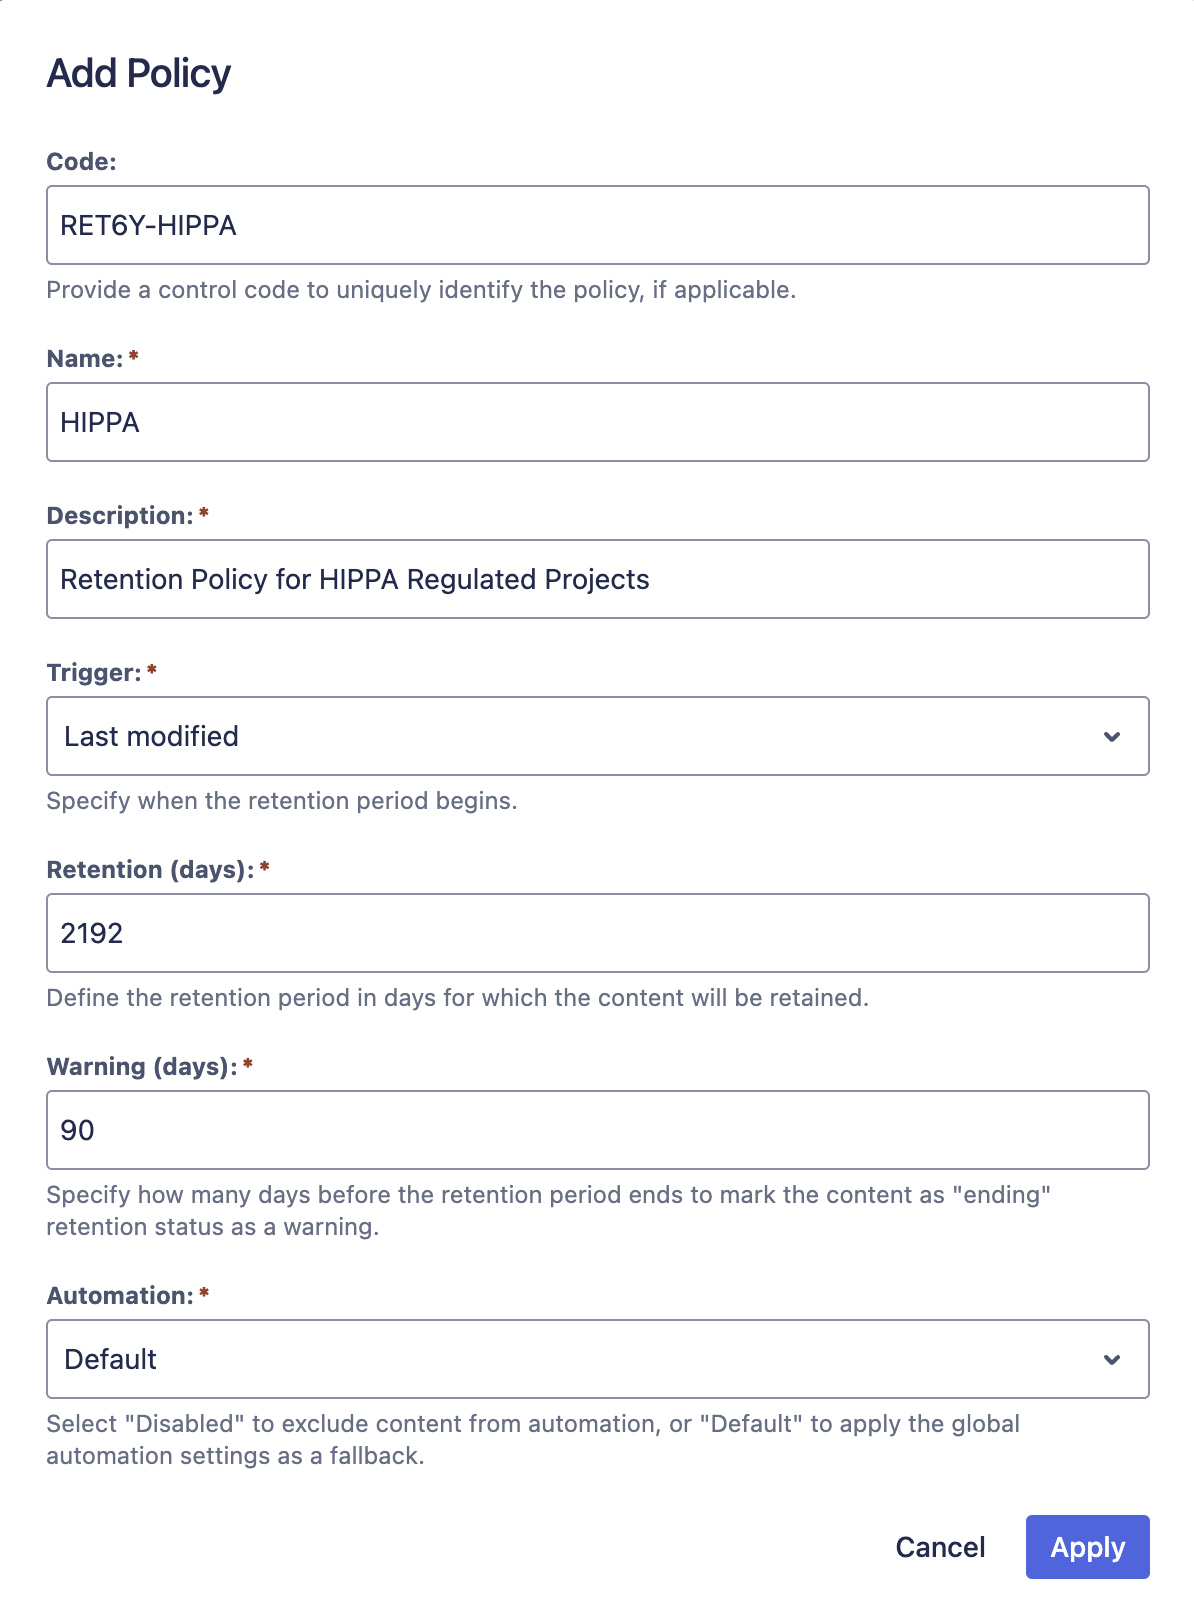Click the Add Policy heading

137,72
